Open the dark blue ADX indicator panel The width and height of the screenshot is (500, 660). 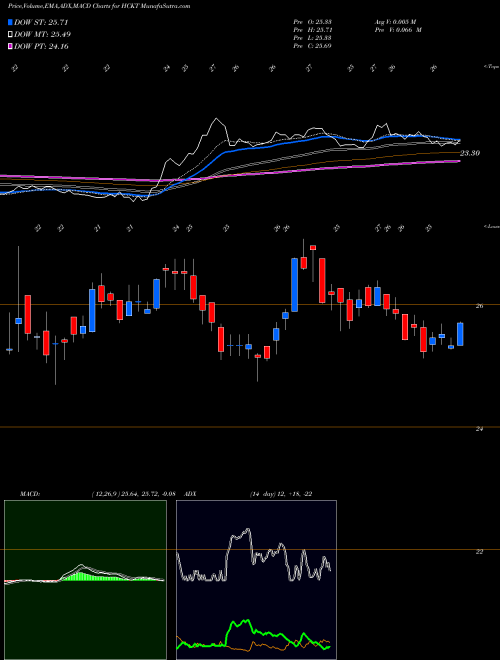pyautogui.click(x=256, y=580)
